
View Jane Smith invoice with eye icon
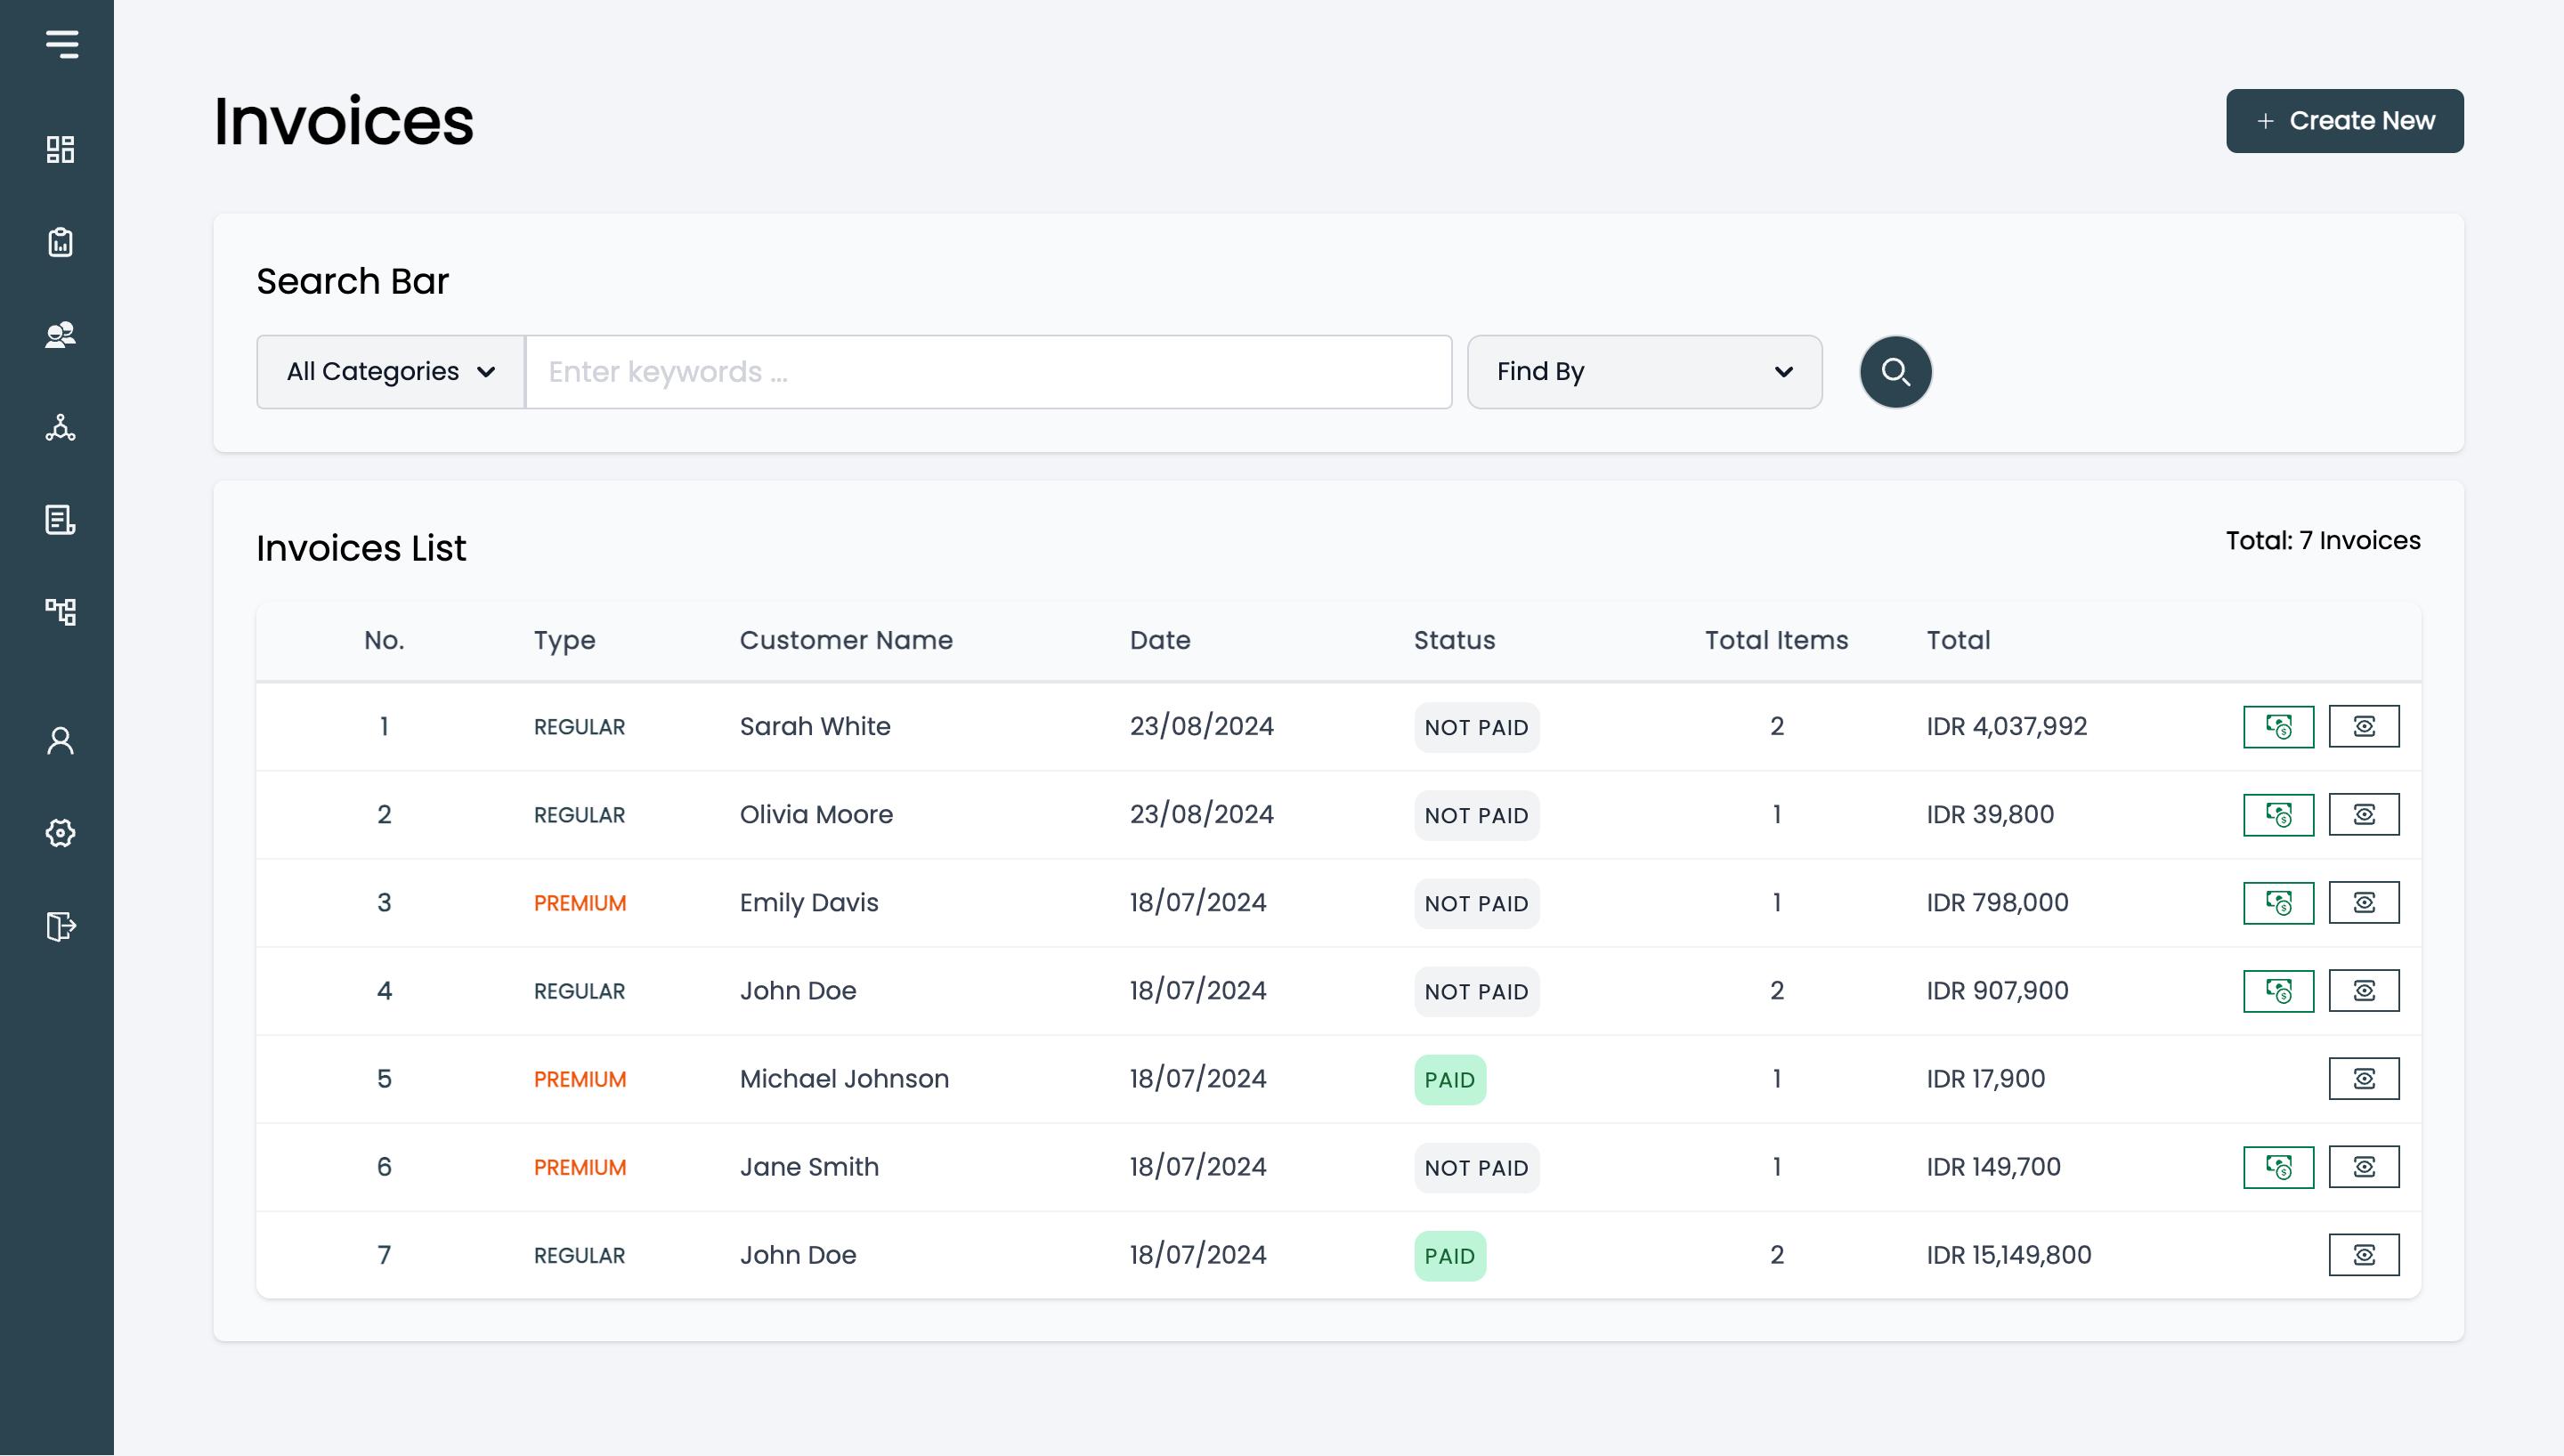(2364, 1167)
